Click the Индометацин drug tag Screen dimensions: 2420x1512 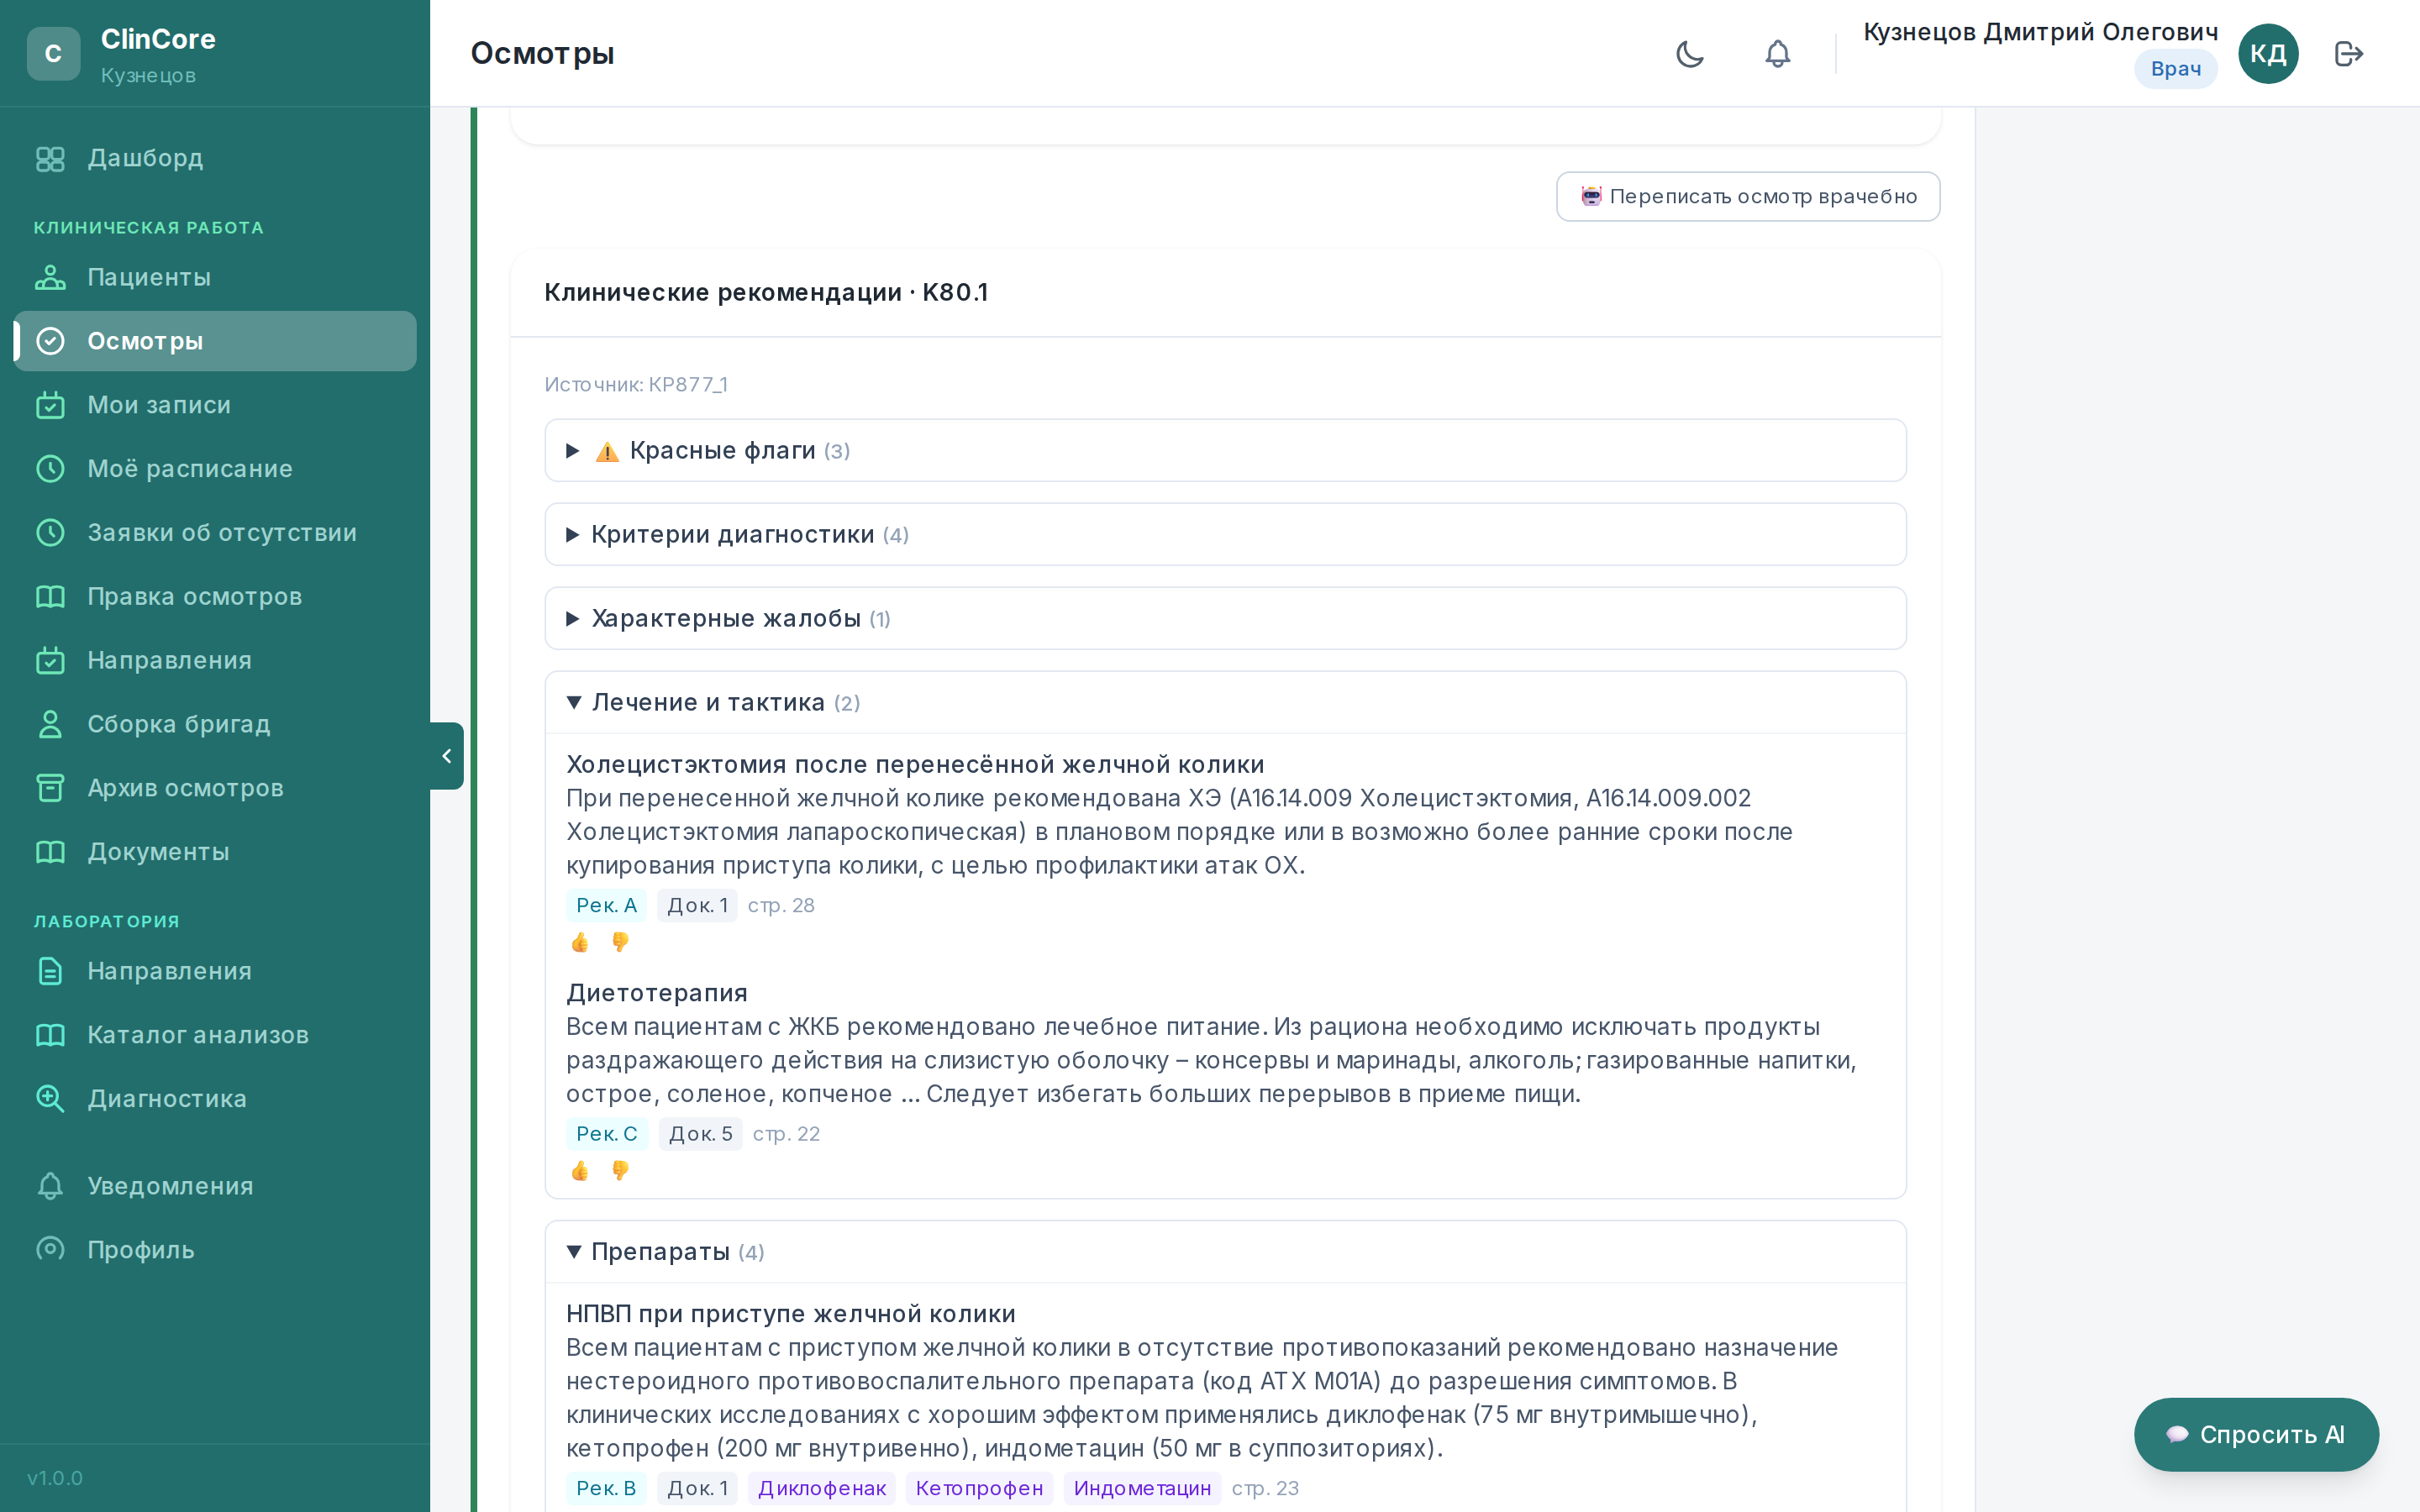[x=1142, y=1488]
